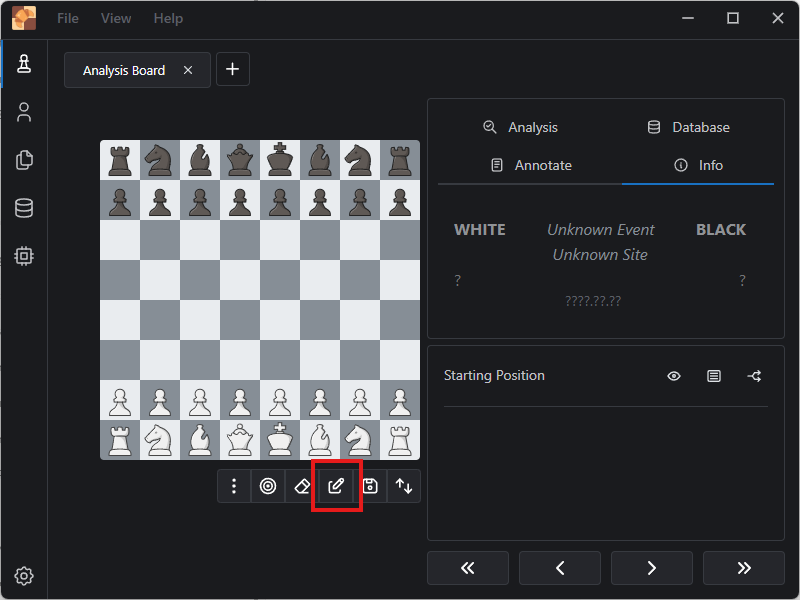This screenshot has width=800, height=600.
Task: Add a new tab with the plus button
Action: [233, 69]
